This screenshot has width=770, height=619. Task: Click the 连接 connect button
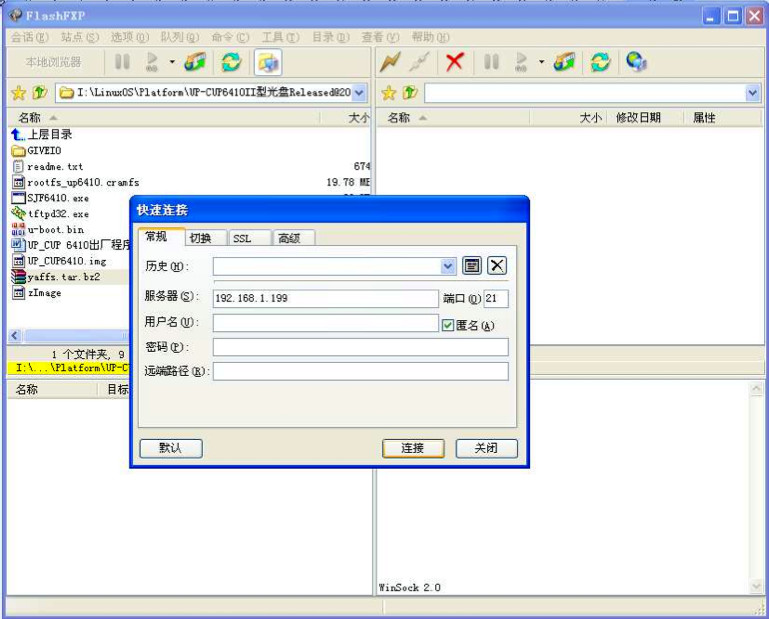(x=413, y=448)
